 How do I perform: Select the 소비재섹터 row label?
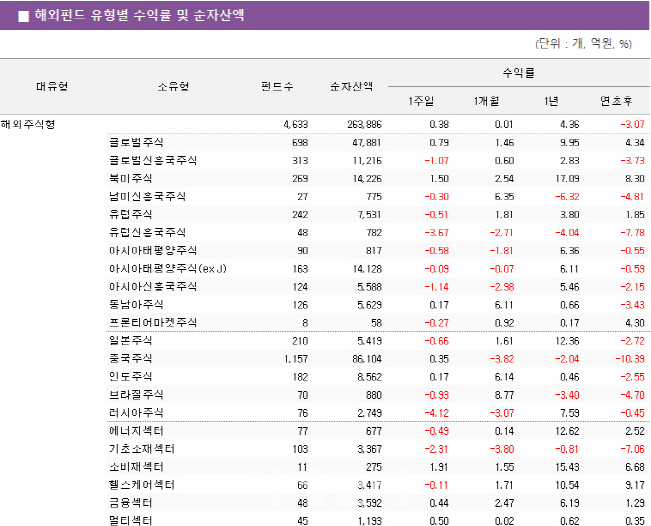(x=136, y=467)
